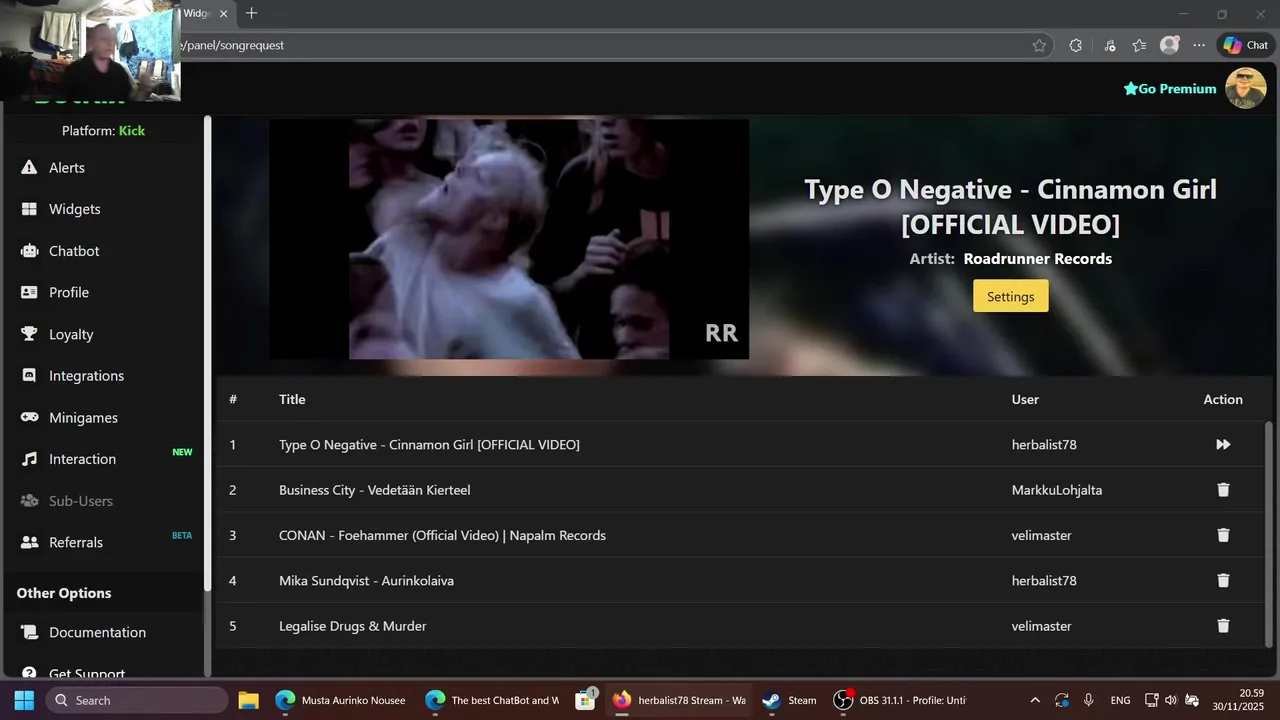Open Referrals in the sidebar
This screenshot has width=1280, height=720.
click(76, 542)
